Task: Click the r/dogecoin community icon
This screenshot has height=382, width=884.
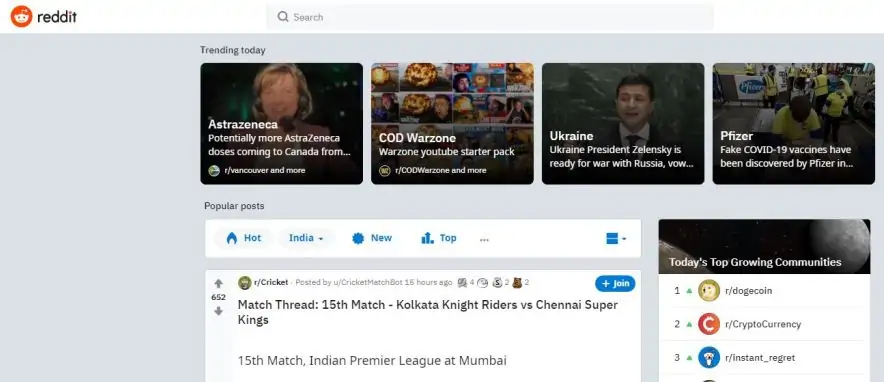Action: pyautogui.click(x=709, y=291)
